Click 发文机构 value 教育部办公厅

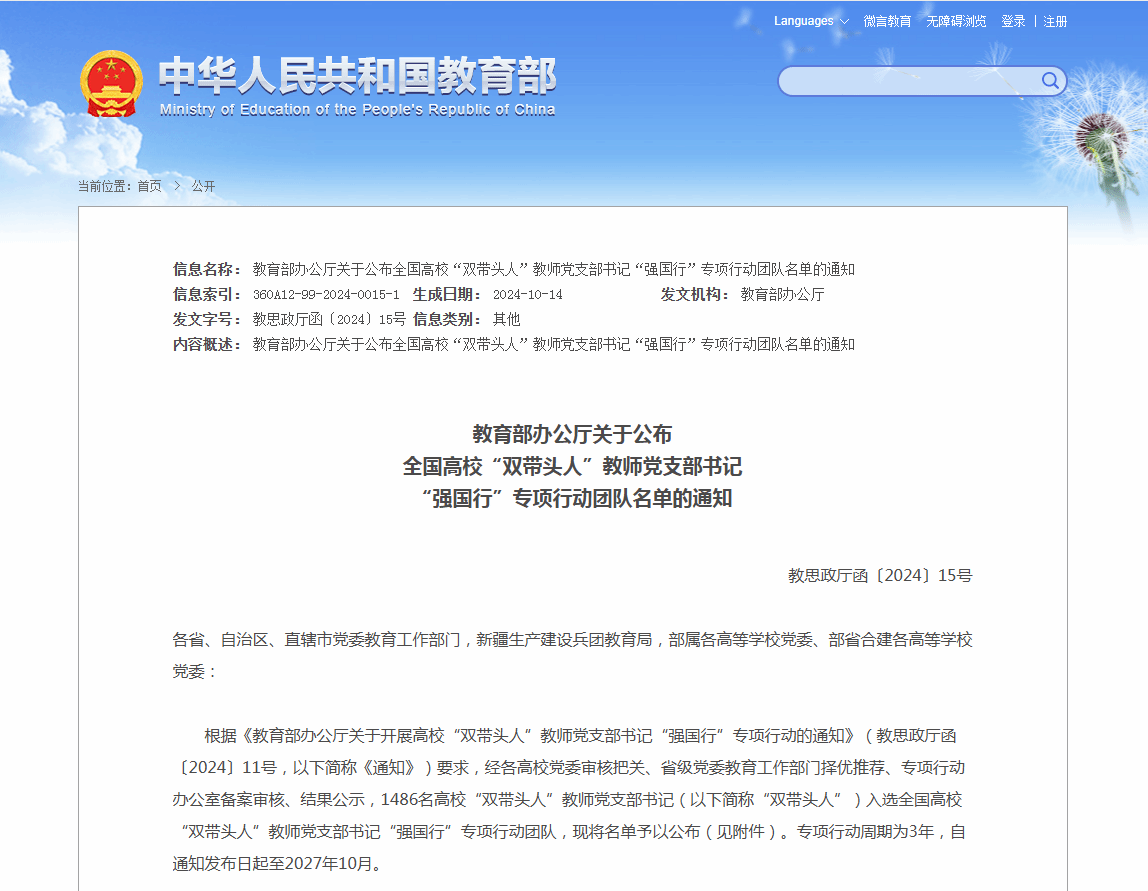pyautogui.click(x=783, y=294)
